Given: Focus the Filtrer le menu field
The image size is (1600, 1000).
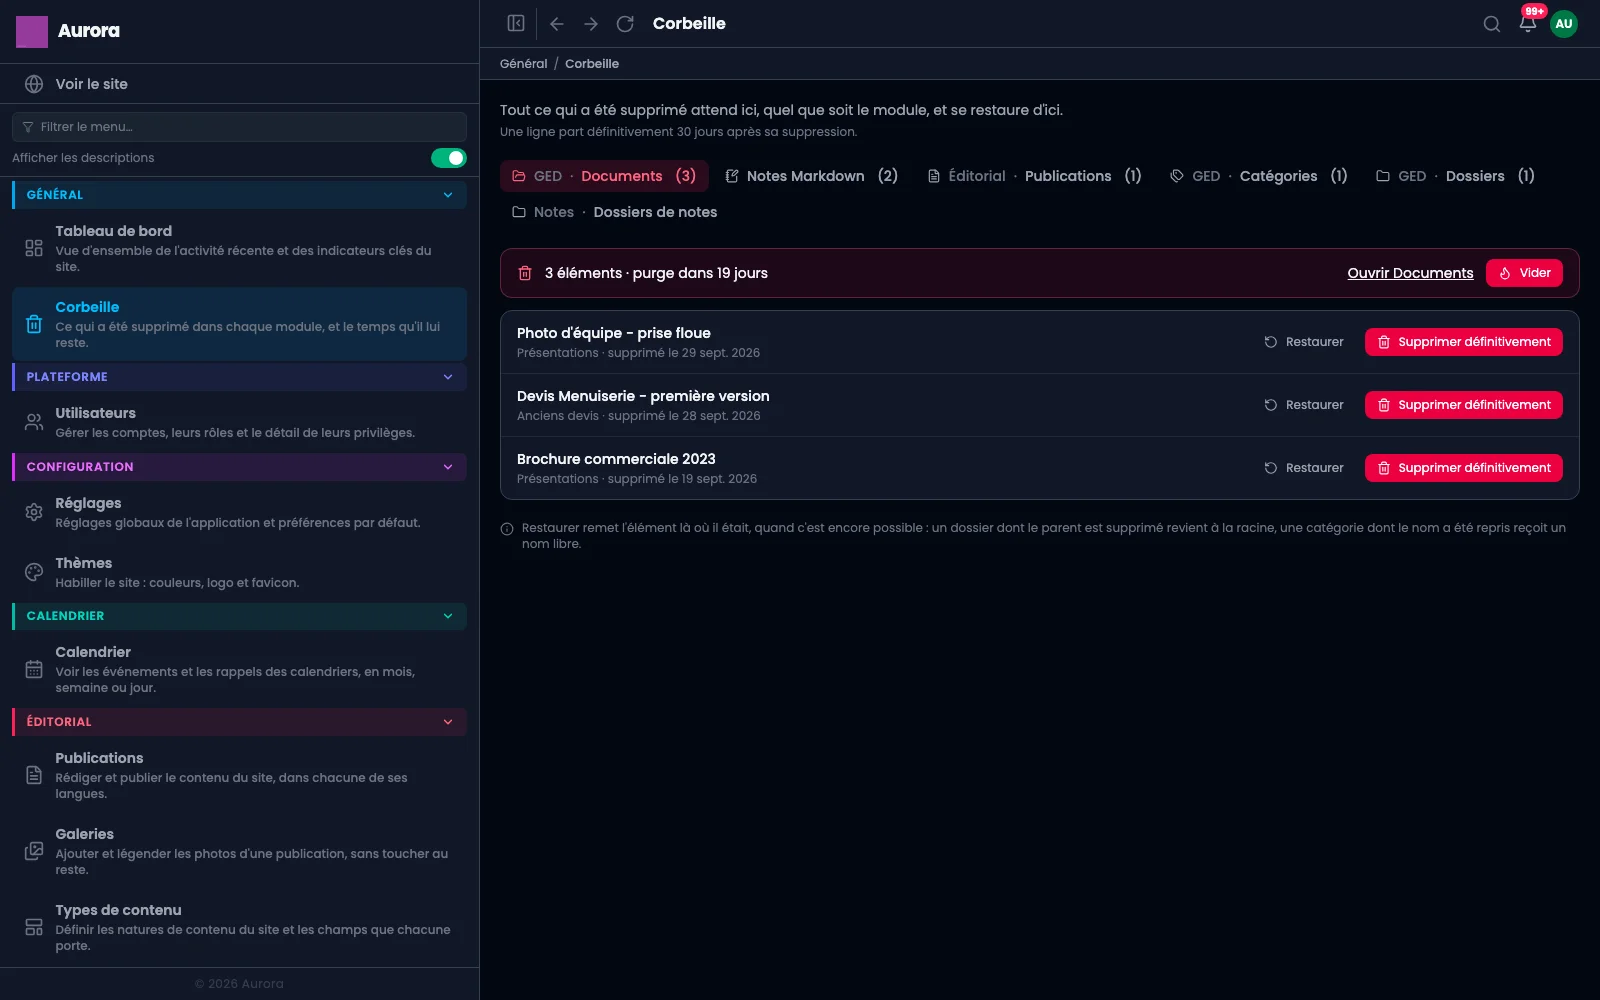Looking at the screenshot, I should pyautogui.click(x=239, y=127).
